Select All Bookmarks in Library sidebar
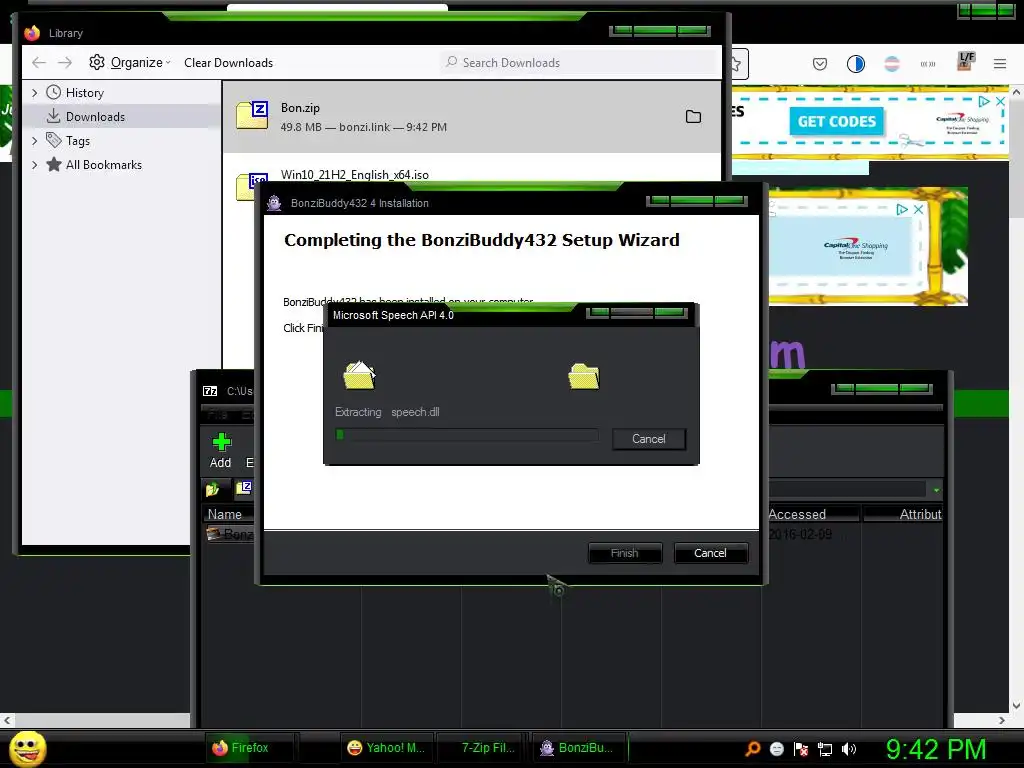 pos(104,165)
